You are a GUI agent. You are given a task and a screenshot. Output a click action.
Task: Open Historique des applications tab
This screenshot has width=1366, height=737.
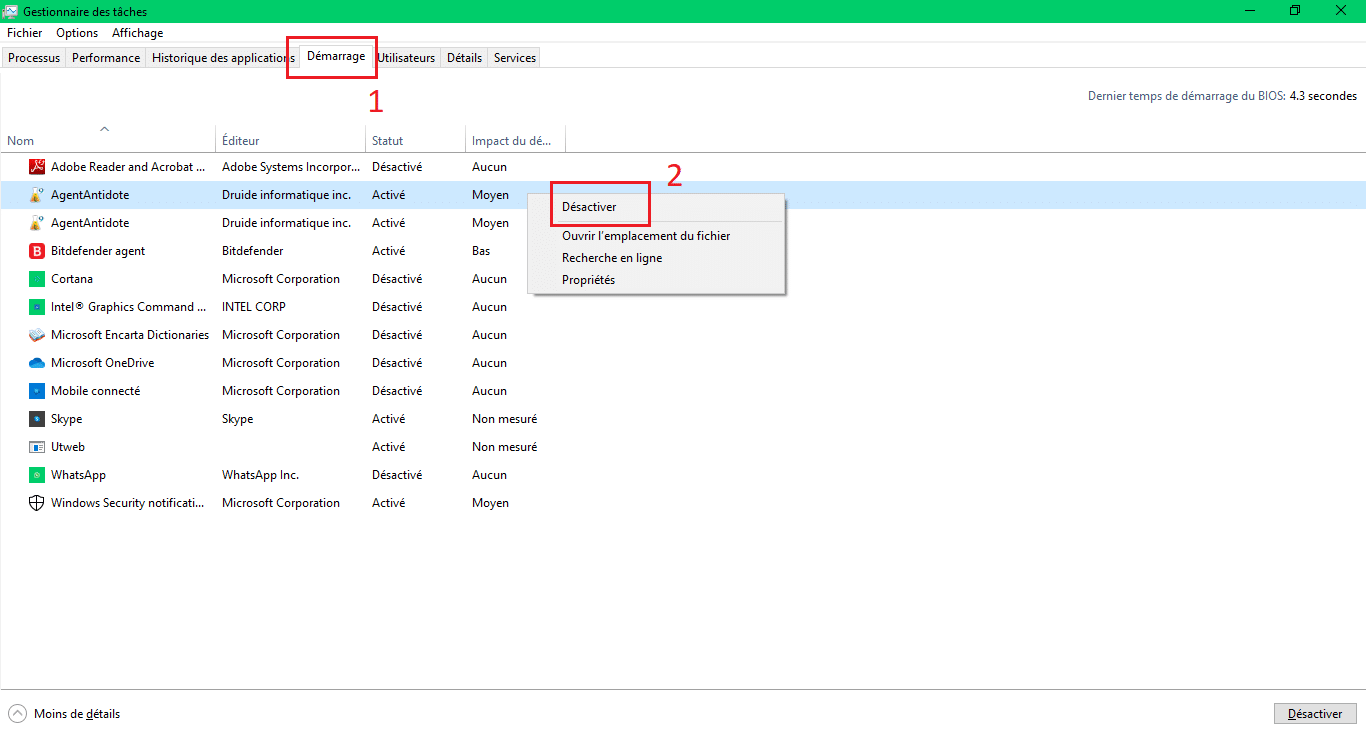tap(222, 58)
